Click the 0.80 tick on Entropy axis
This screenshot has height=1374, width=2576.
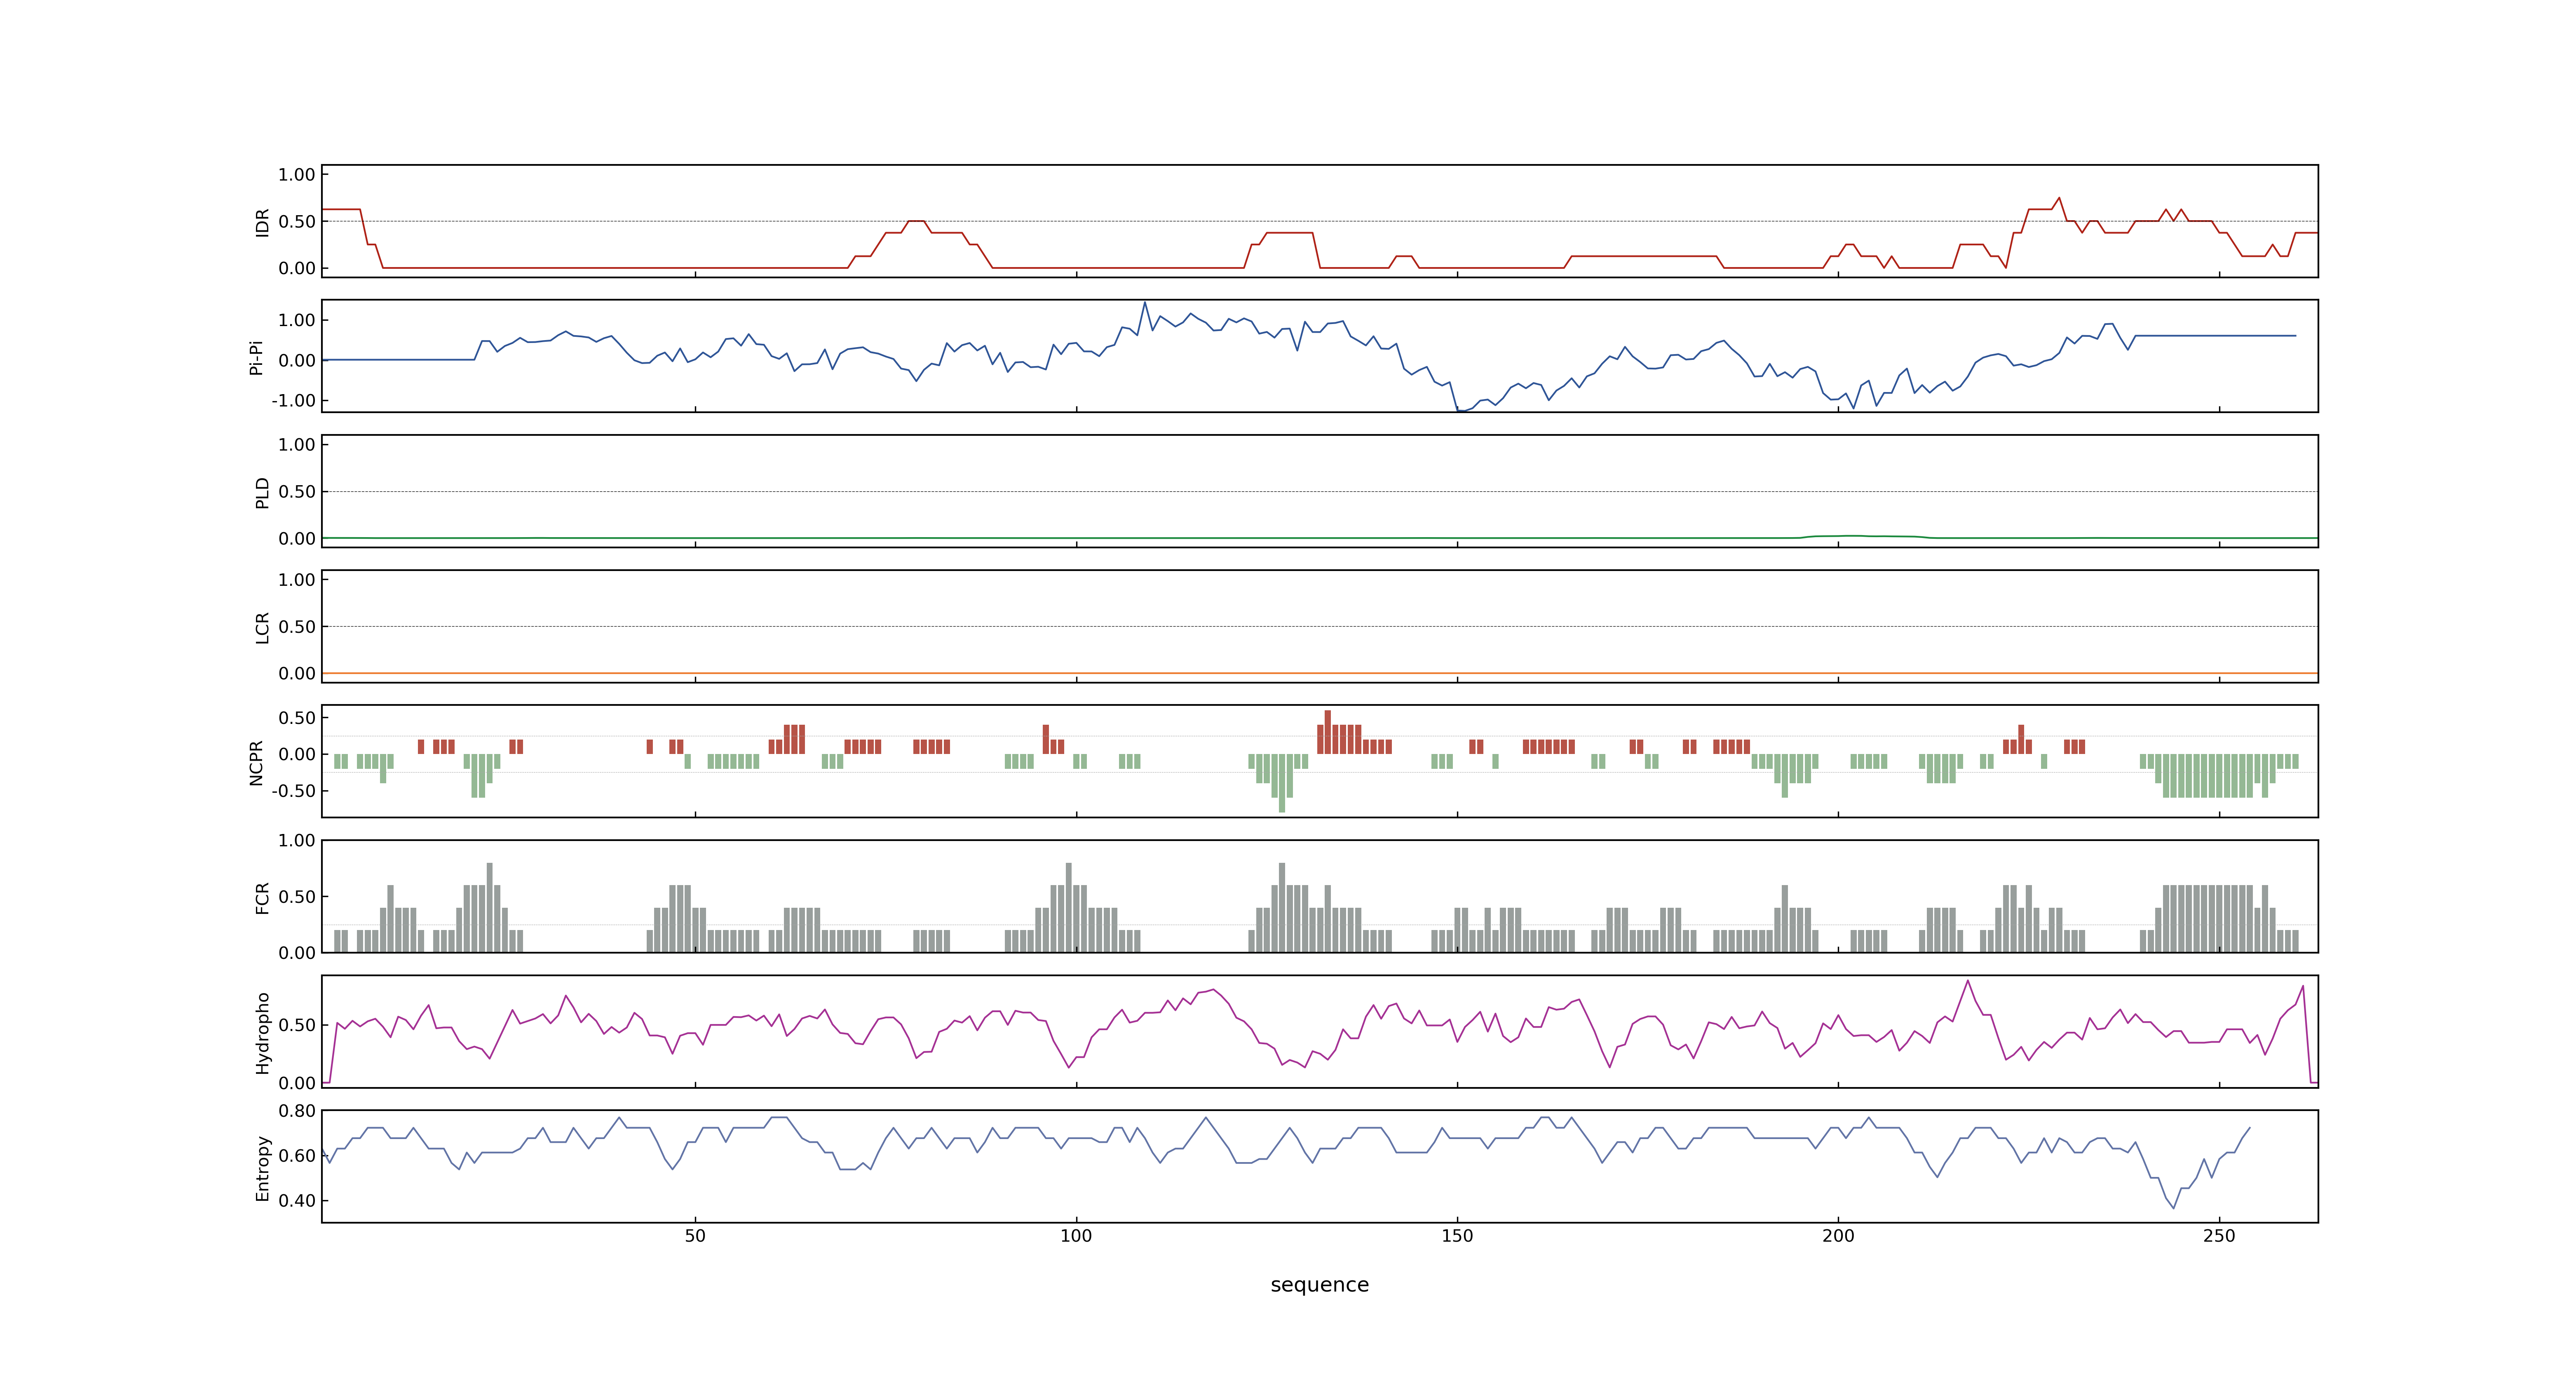(297, 1111)
